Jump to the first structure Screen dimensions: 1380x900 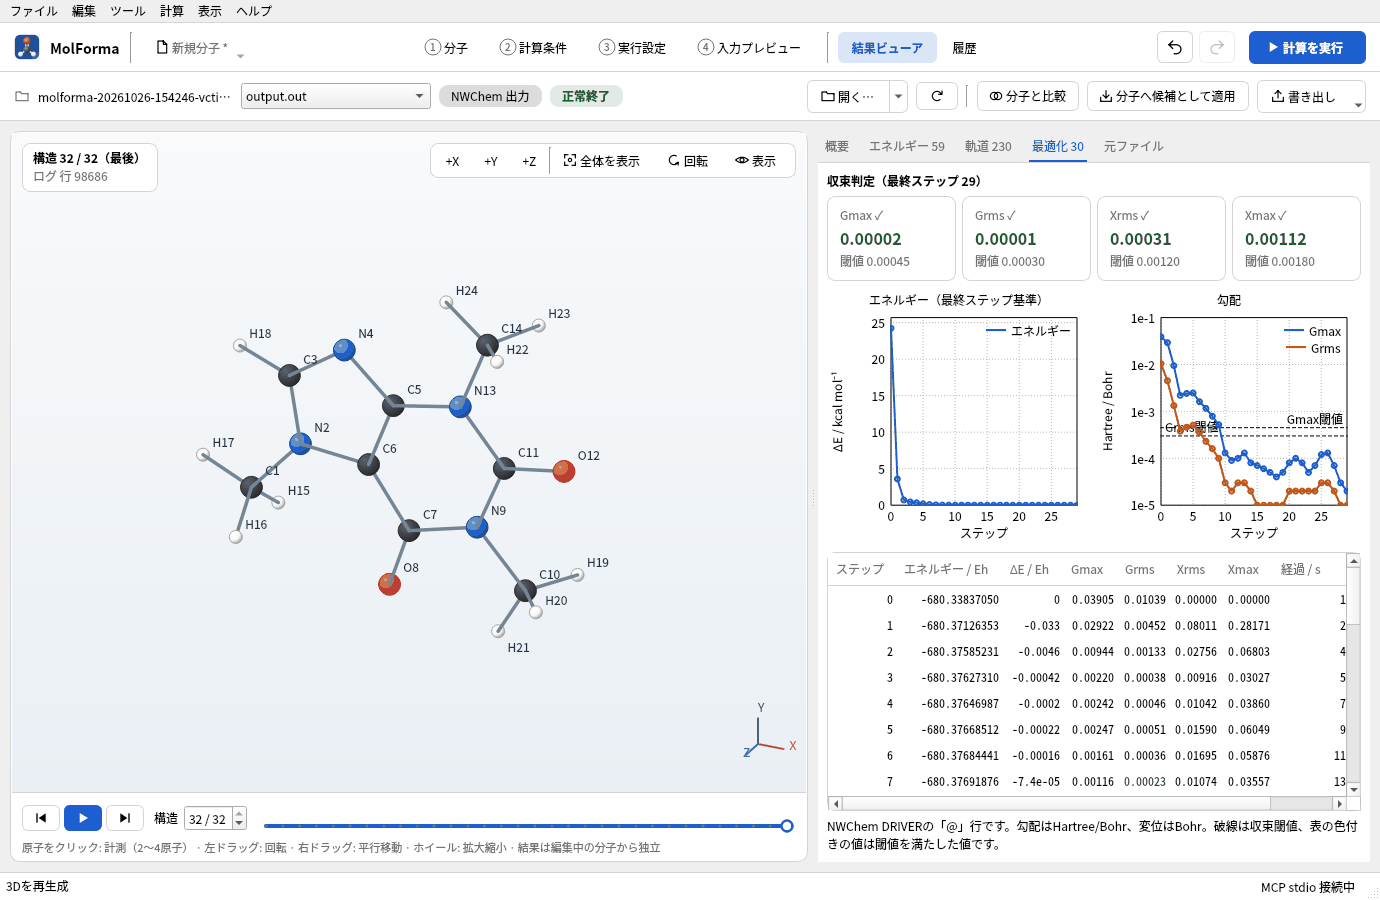(x=41, y=818)
